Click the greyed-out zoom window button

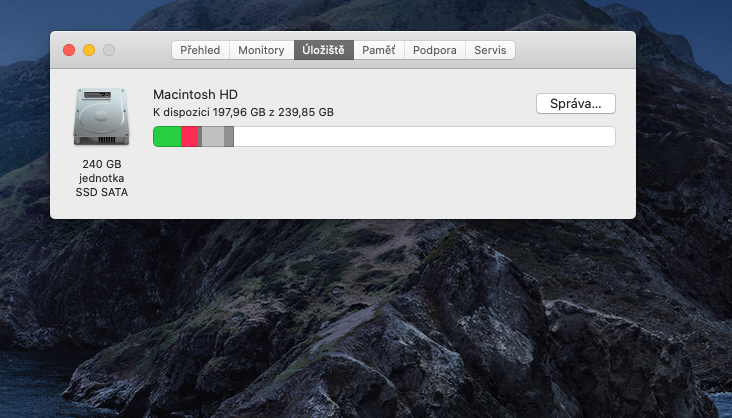pyautogui.click(x=109, y=50)
